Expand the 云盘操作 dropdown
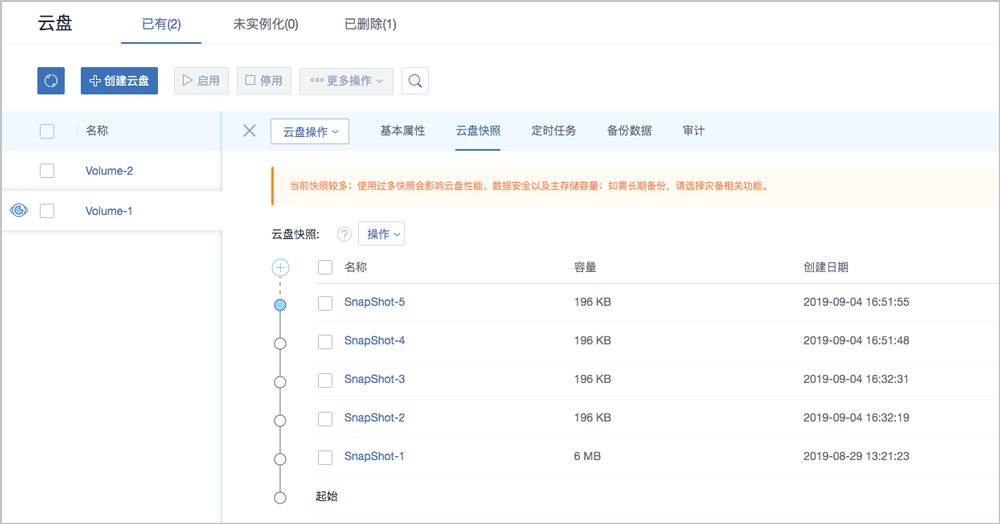The width and height of the screenshot is (1000, 524). click(309, 131)
